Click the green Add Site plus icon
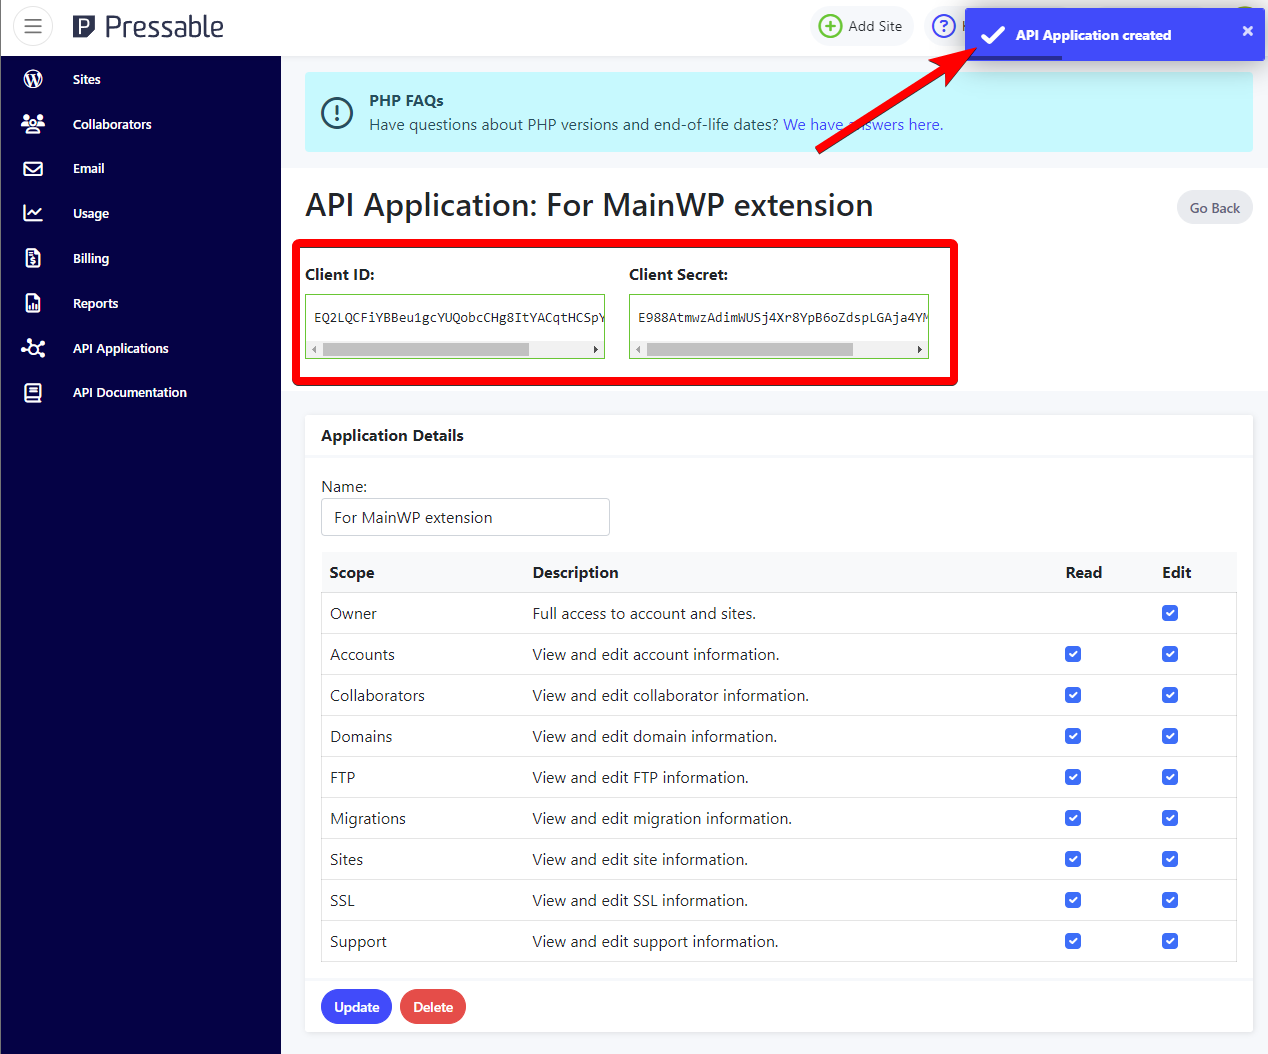Viewport: 1268px width, 1054px height. 830,26
